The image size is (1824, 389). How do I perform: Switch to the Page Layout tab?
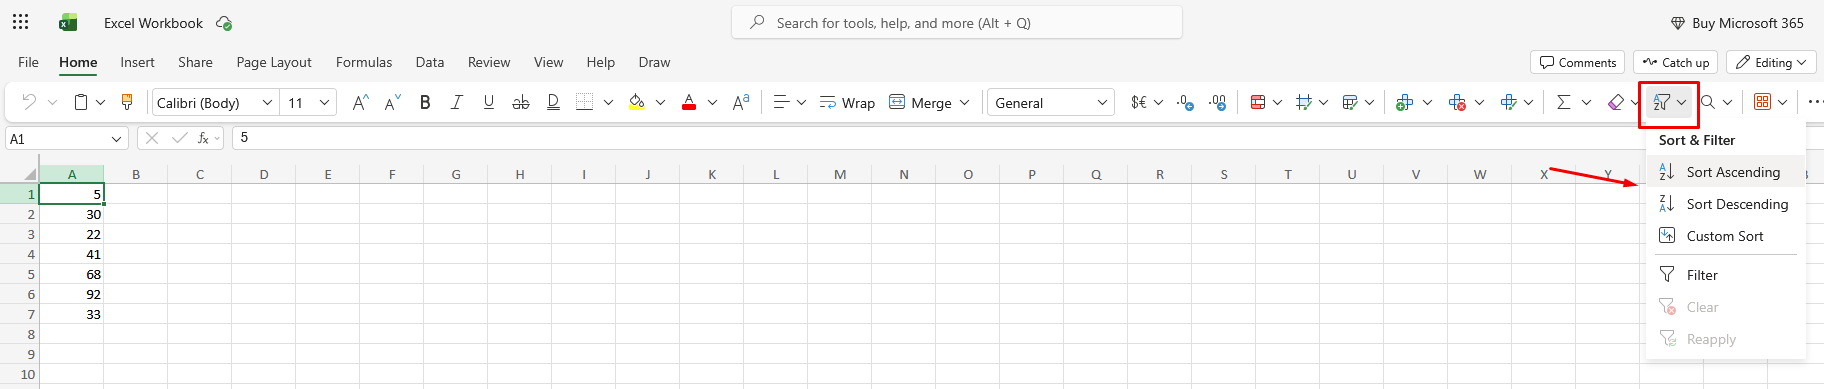click(274, 62)
